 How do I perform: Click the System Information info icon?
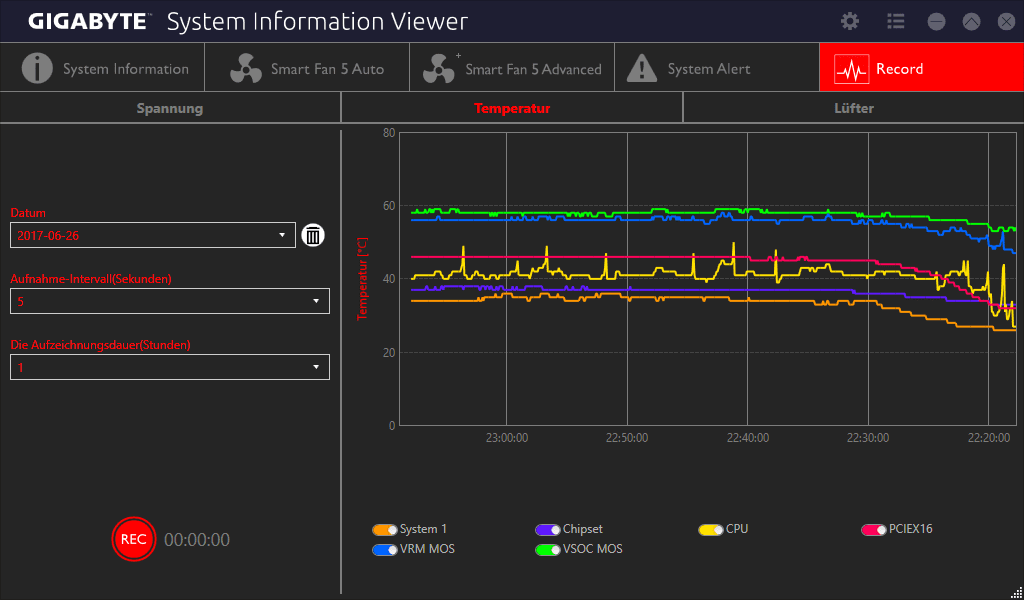pos(37,68)
